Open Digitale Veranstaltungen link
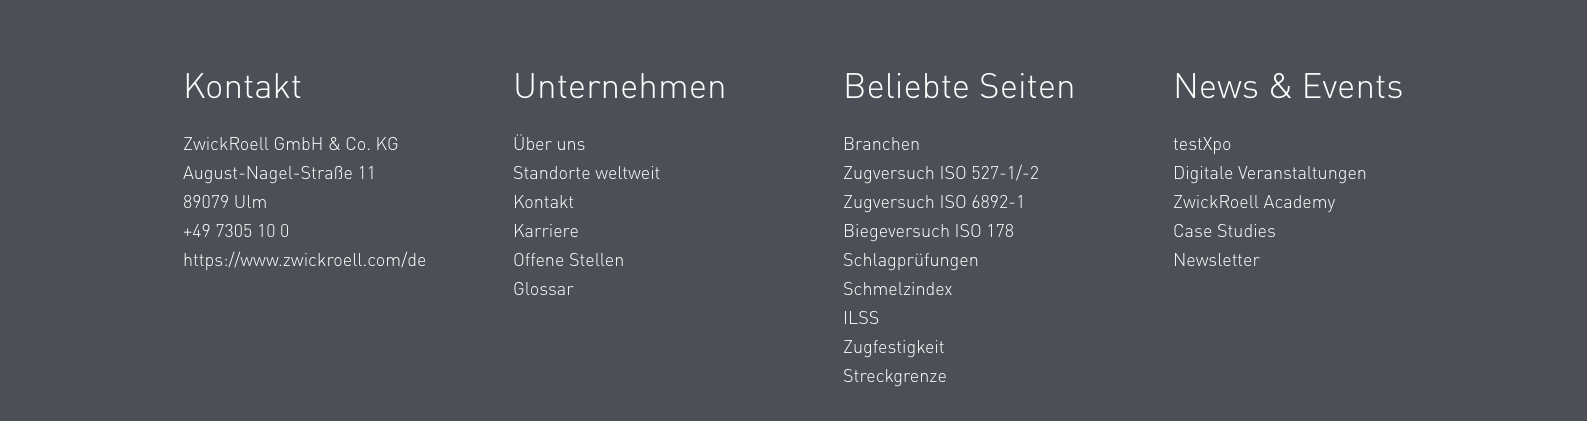Image resolution: width=1587 pixels, height=421 pixels. 1269,173
